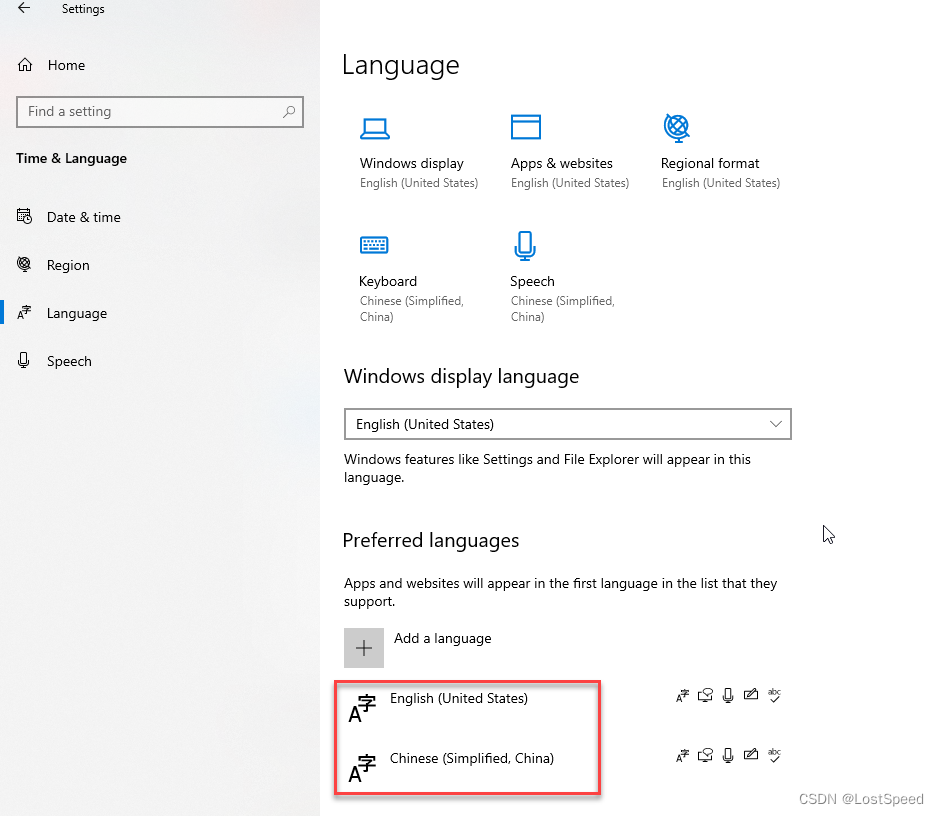Open the Date & time settings page
Screen dimensions: 939x816
pyautogui.click(x=83, y=217)
